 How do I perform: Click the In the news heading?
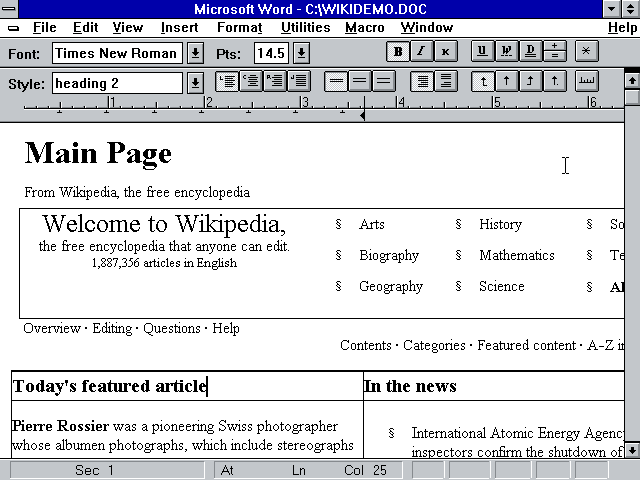[410, 386]
